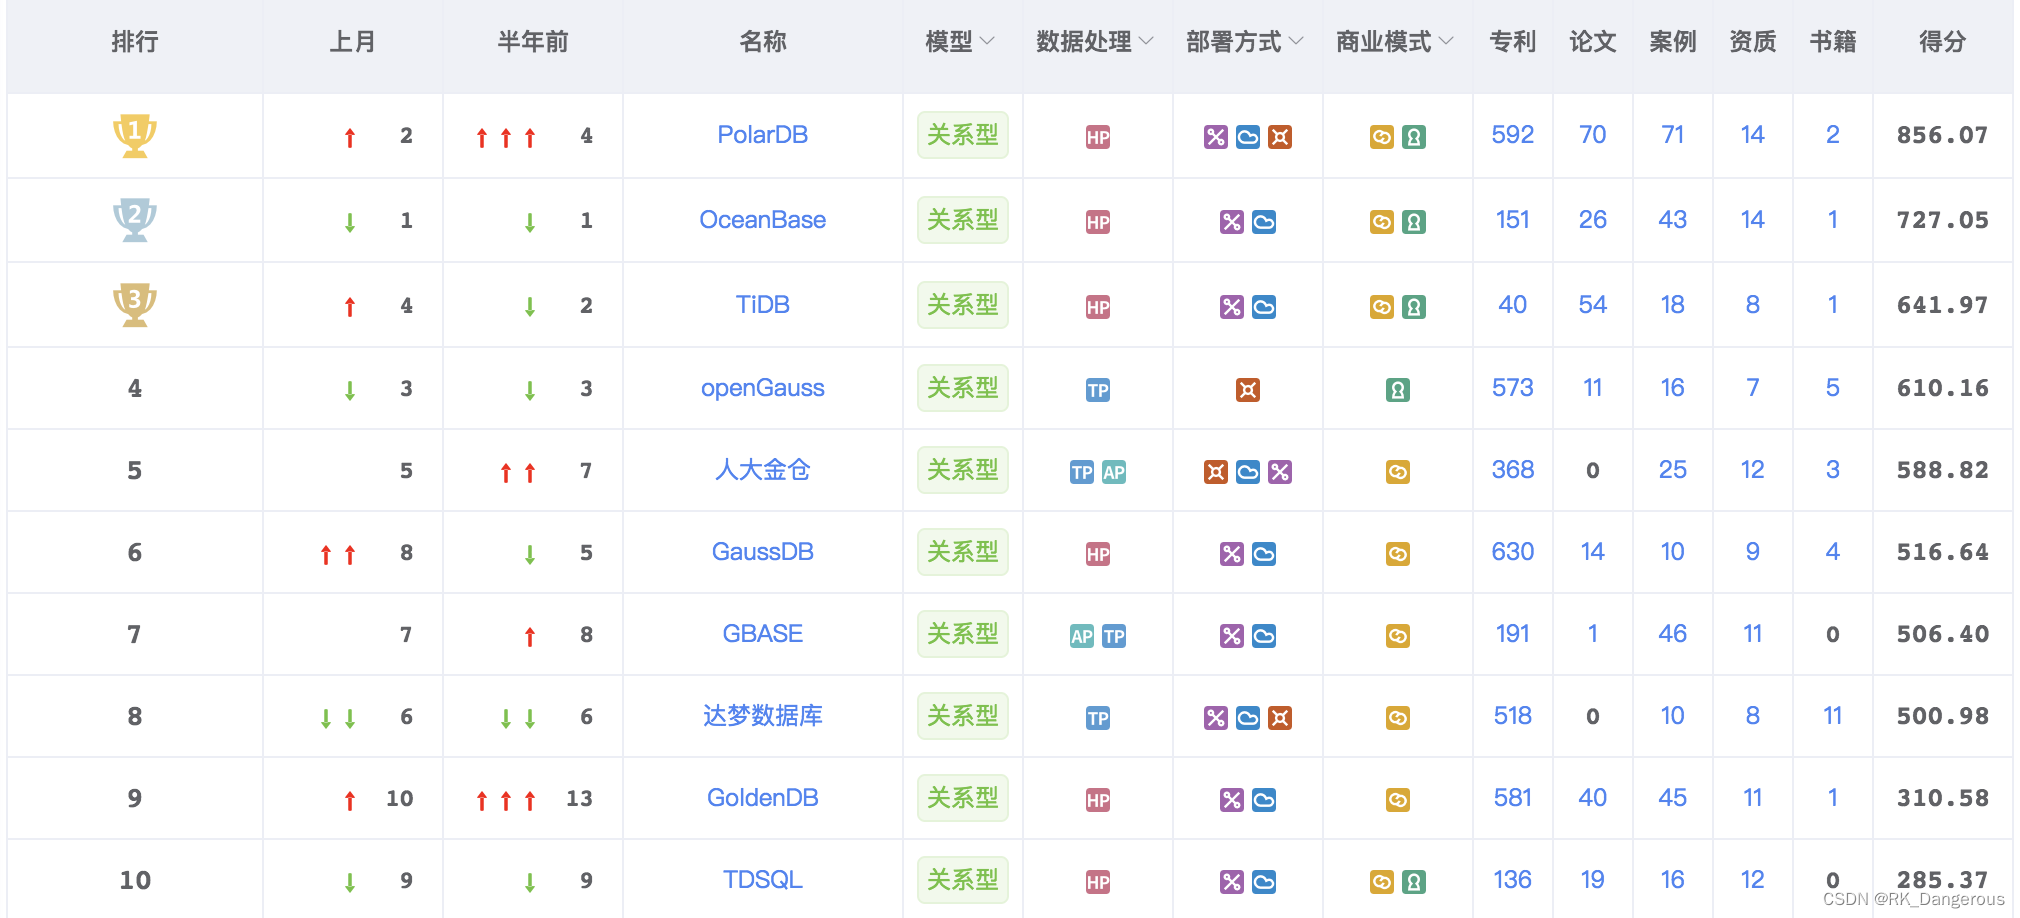Click the blue cloud icon in the 人大金仓 row

coord(1248,472)
